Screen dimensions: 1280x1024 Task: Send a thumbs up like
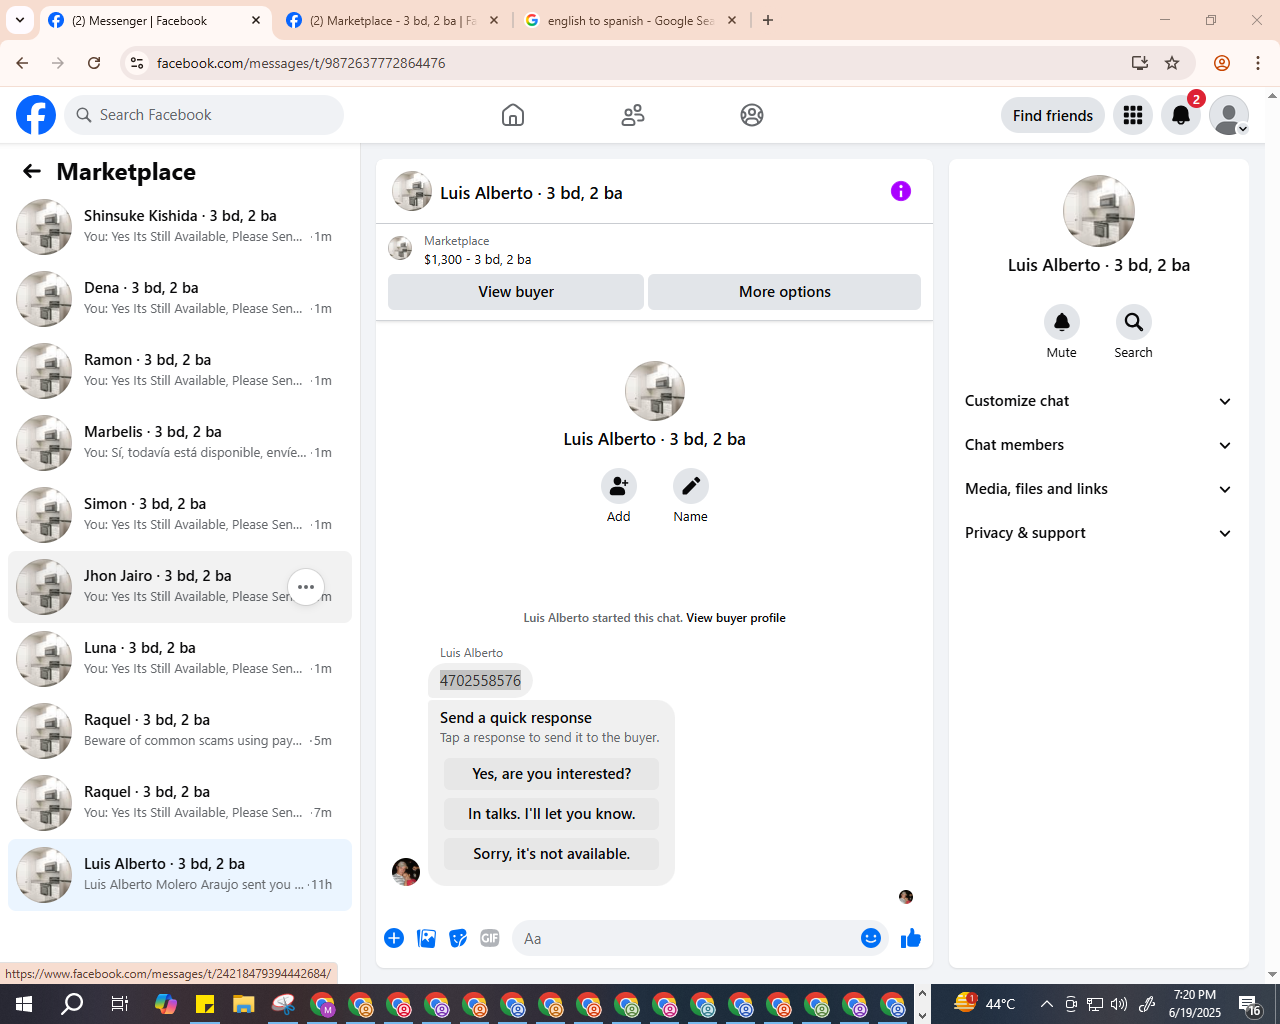coord(911,938)
